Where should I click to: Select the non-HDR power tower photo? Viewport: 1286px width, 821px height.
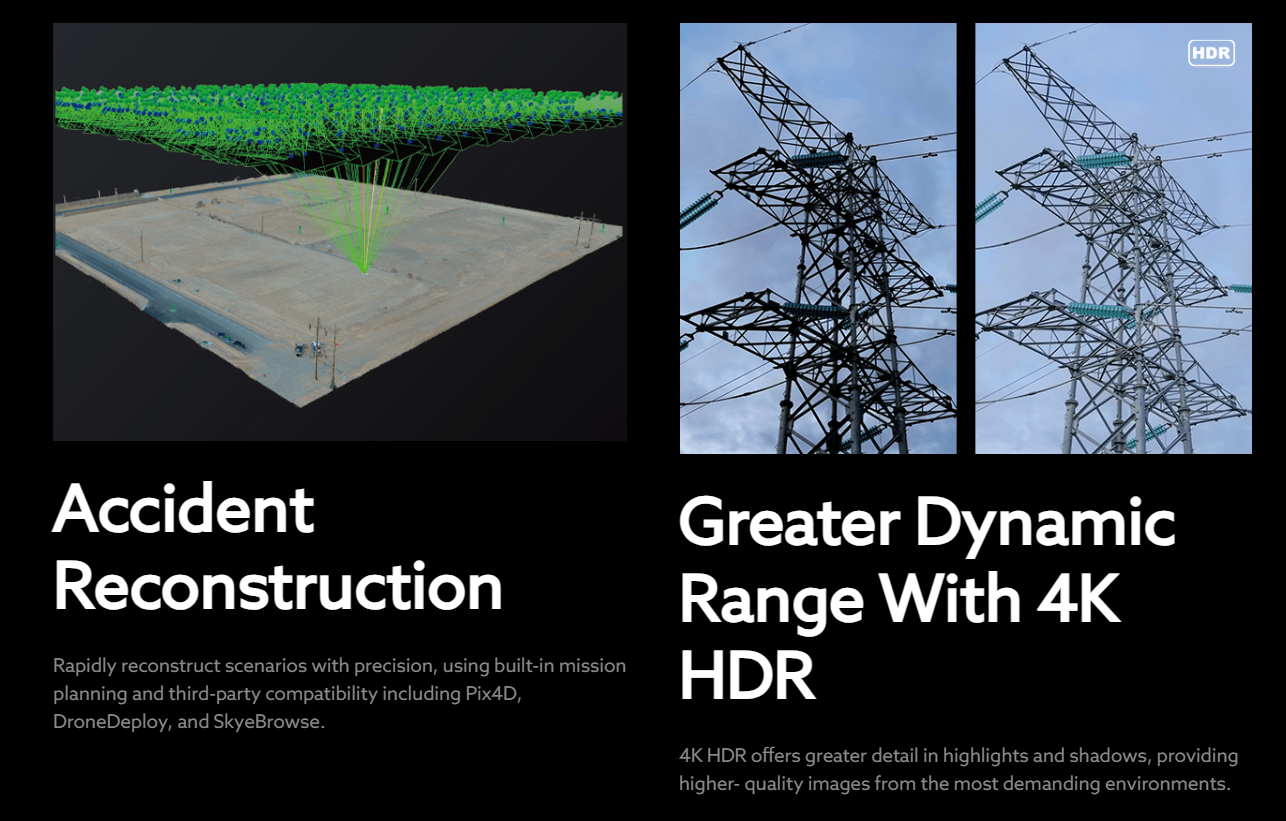[x=817, y=238]
